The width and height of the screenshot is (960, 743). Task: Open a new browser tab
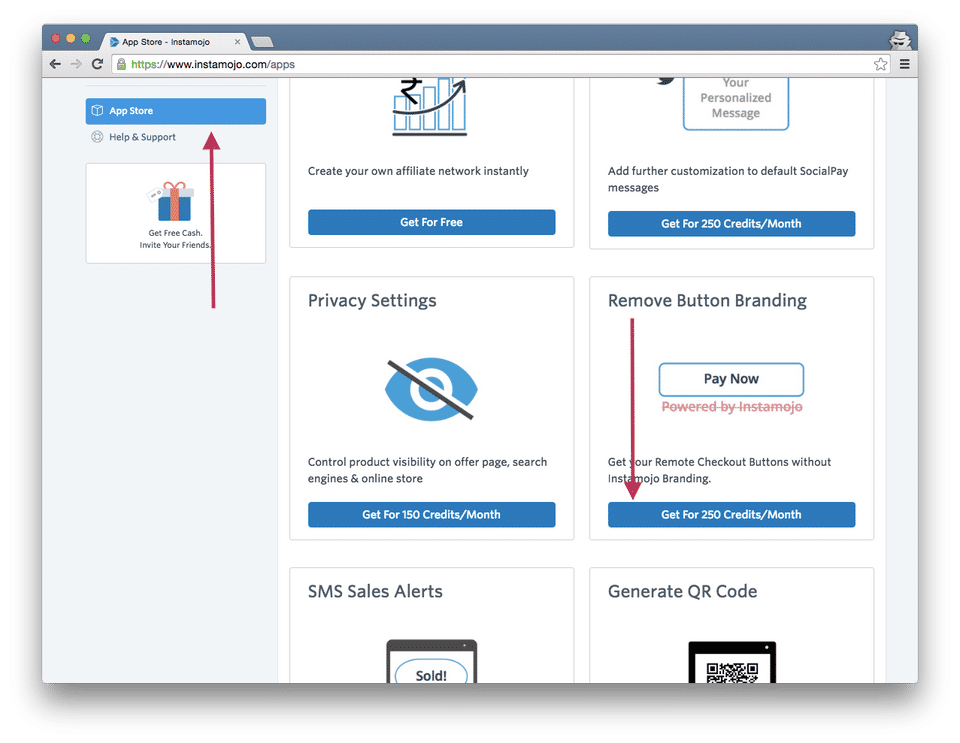(x=262, y=42)
